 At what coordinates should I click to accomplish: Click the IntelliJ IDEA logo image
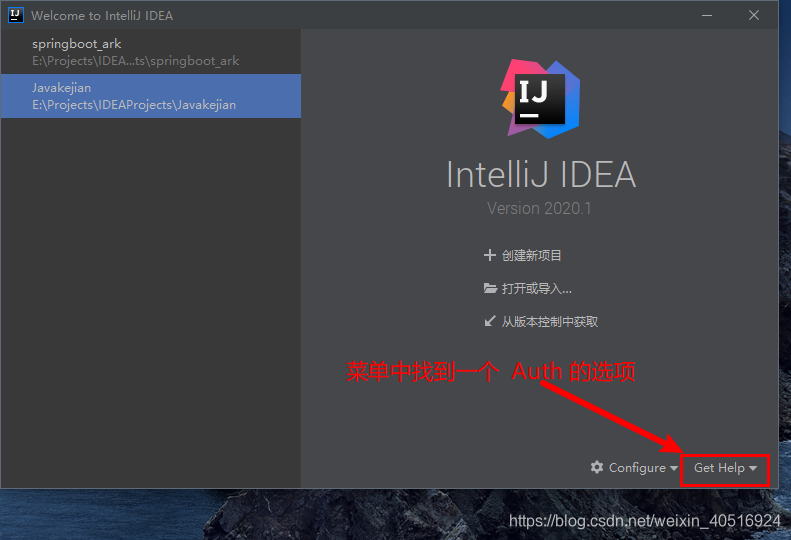pyautogui.click(x=541, y=99)
